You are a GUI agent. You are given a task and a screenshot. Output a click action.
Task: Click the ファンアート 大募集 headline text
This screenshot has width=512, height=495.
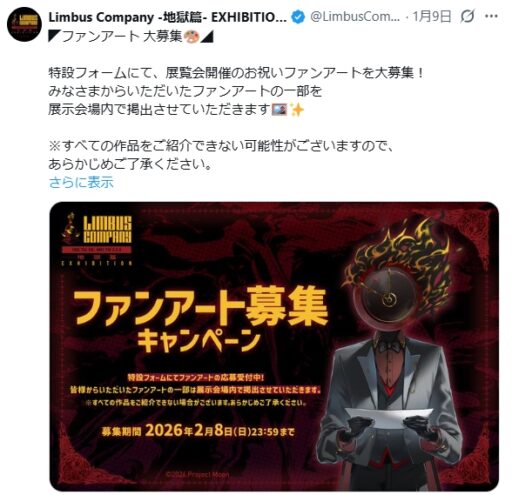pyautogui.click(x=121, y=36)
